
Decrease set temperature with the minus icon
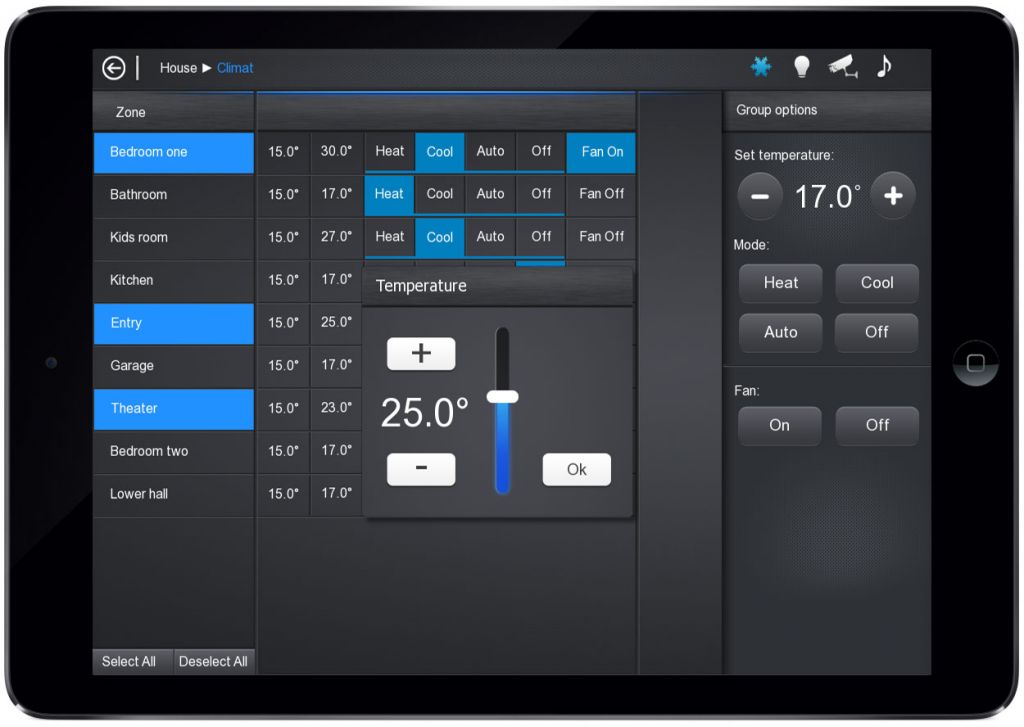[x=760, y=196]
